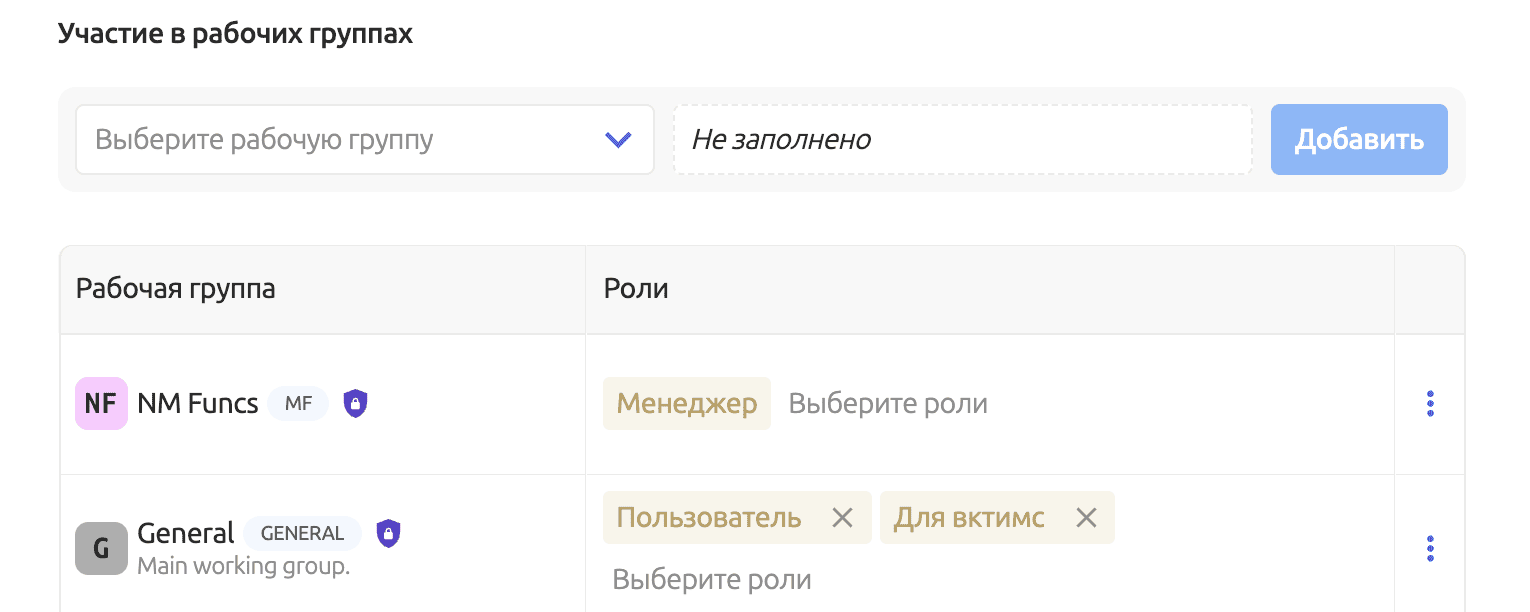Viewport: 1530px width, 612px height.
Task: Click the shield icon beside the General group
Action: coord(388,533)
